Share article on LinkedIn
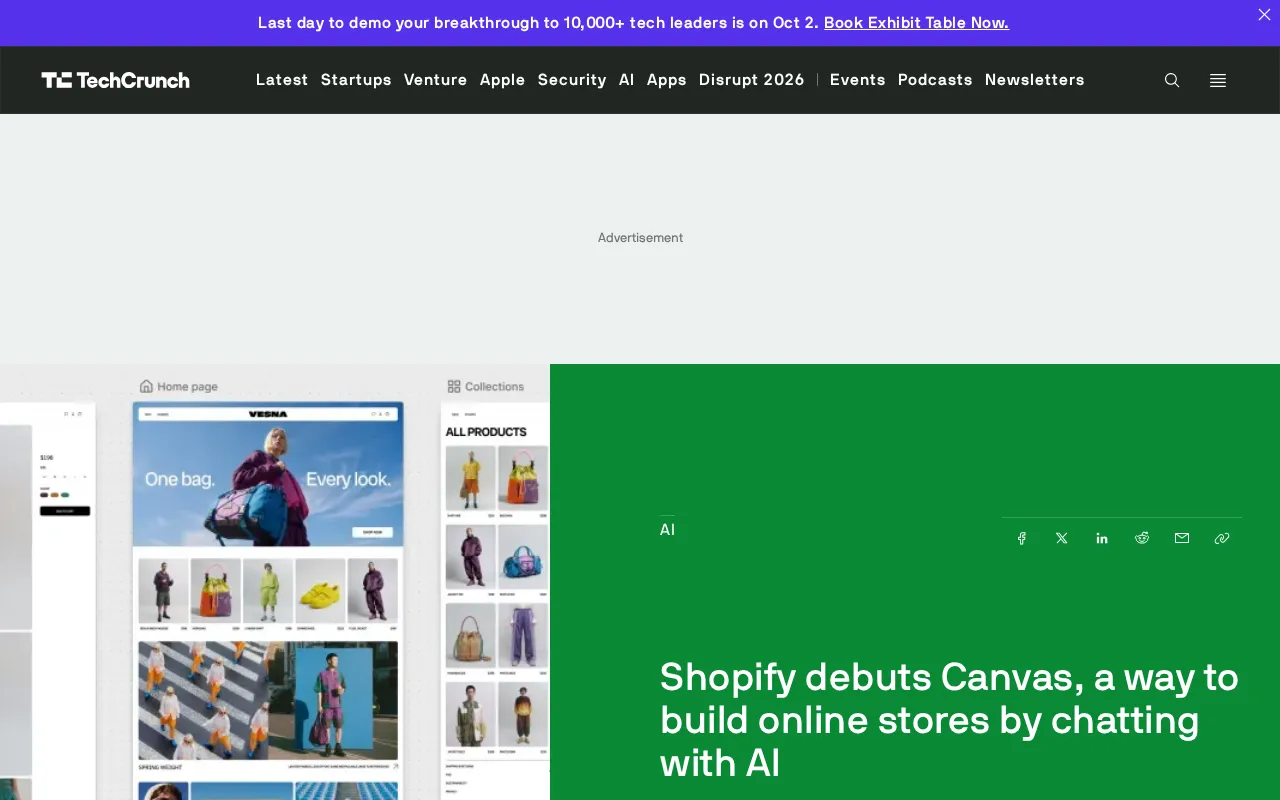Screen dimensions: 1280x800 tap(1102, 538)
